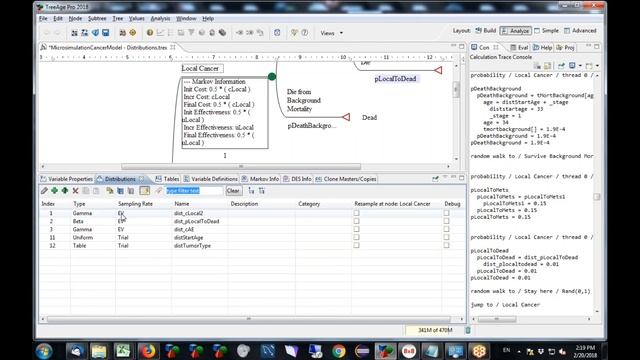Screen dimensions: 640x360
Task: Click the Save (floppy disk) toolbar icon
Action: tap(106, 33)
